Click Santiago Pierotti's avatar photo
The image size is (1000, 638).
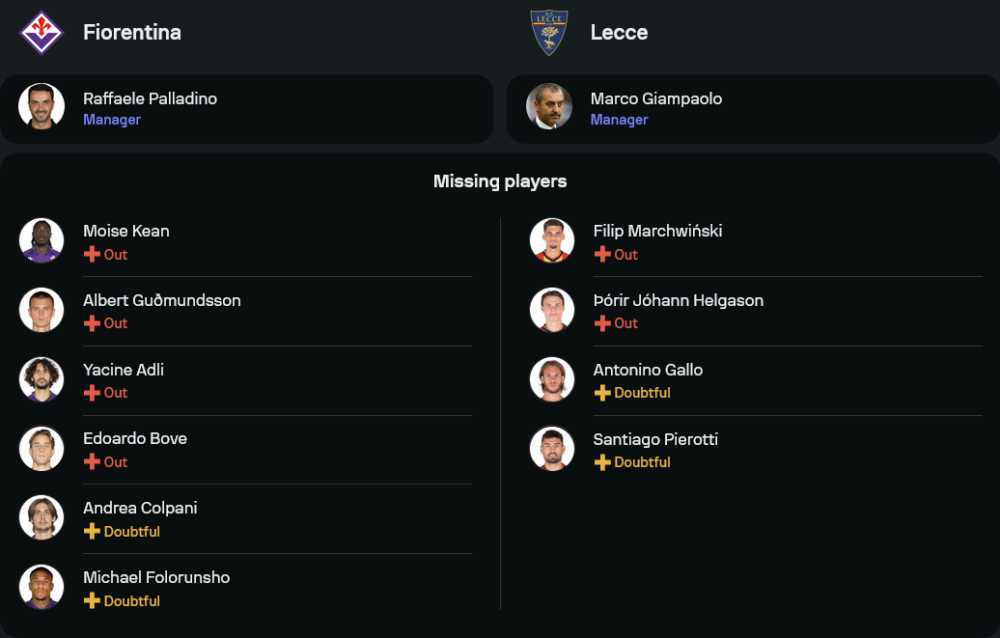coord(552,449)
